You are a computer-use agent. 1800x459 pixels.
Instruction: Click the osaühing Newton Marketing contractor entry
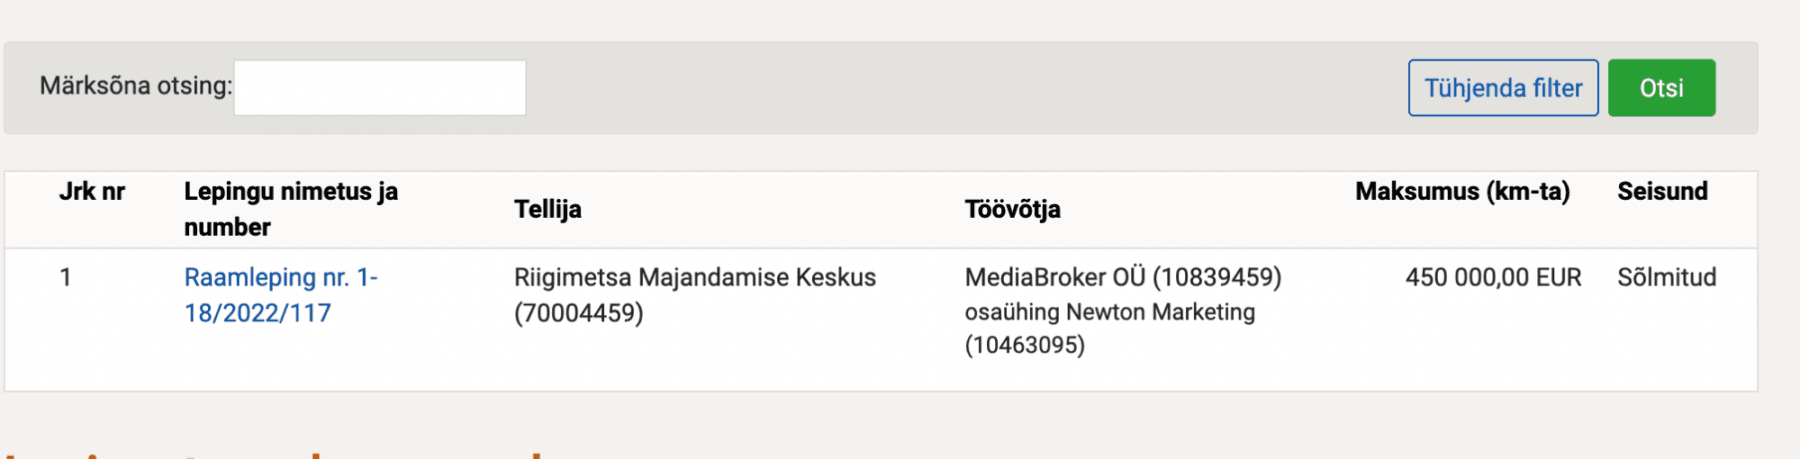click(1110, 312)
